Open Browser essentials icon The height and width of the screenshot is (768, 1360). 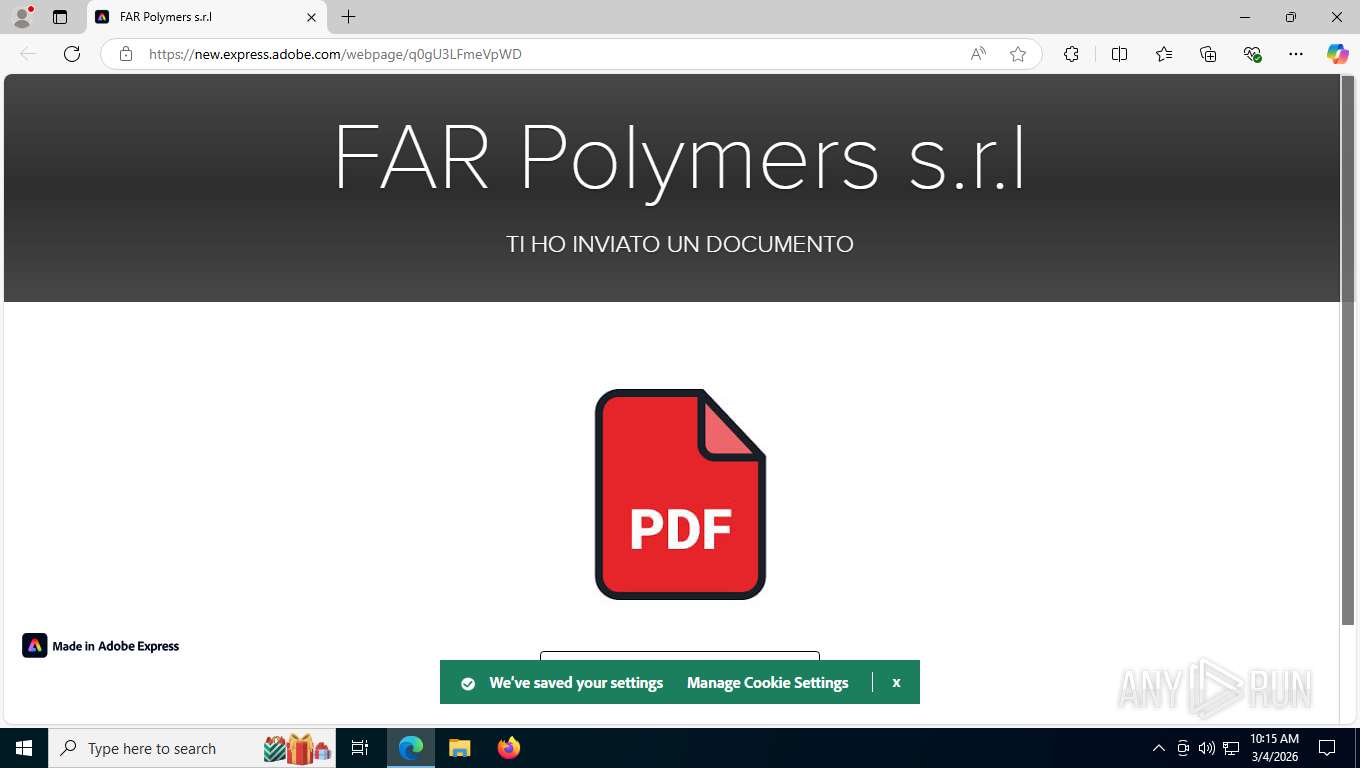click(x=1252, y=54)
